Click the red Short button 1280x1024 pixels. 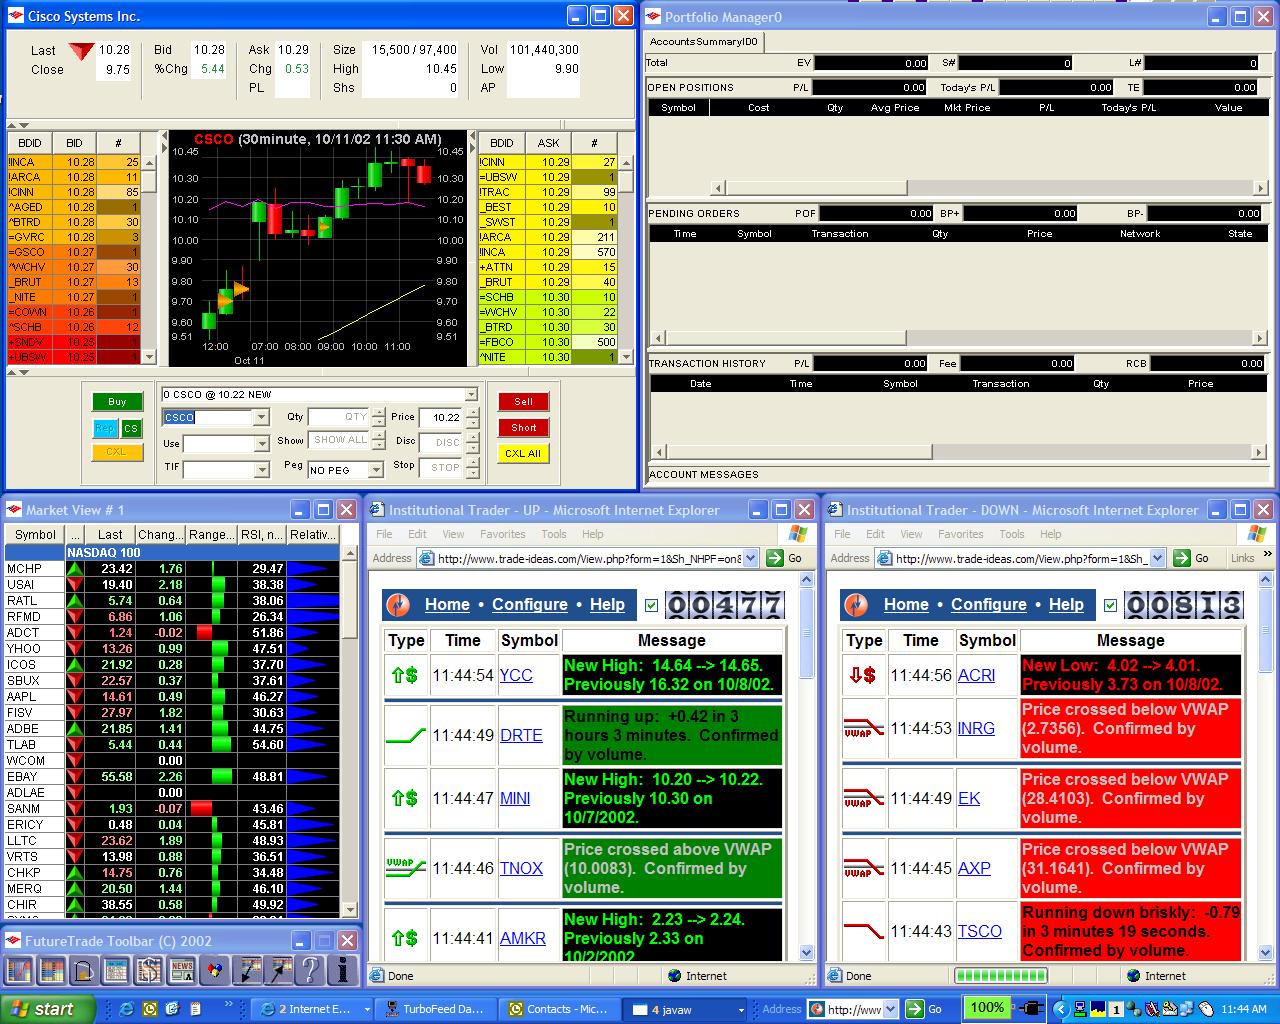pos(523,427)
